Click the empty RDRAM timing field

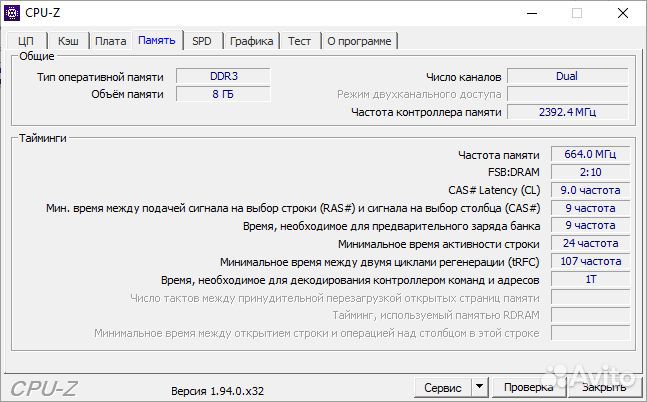[x=590, y=315]
